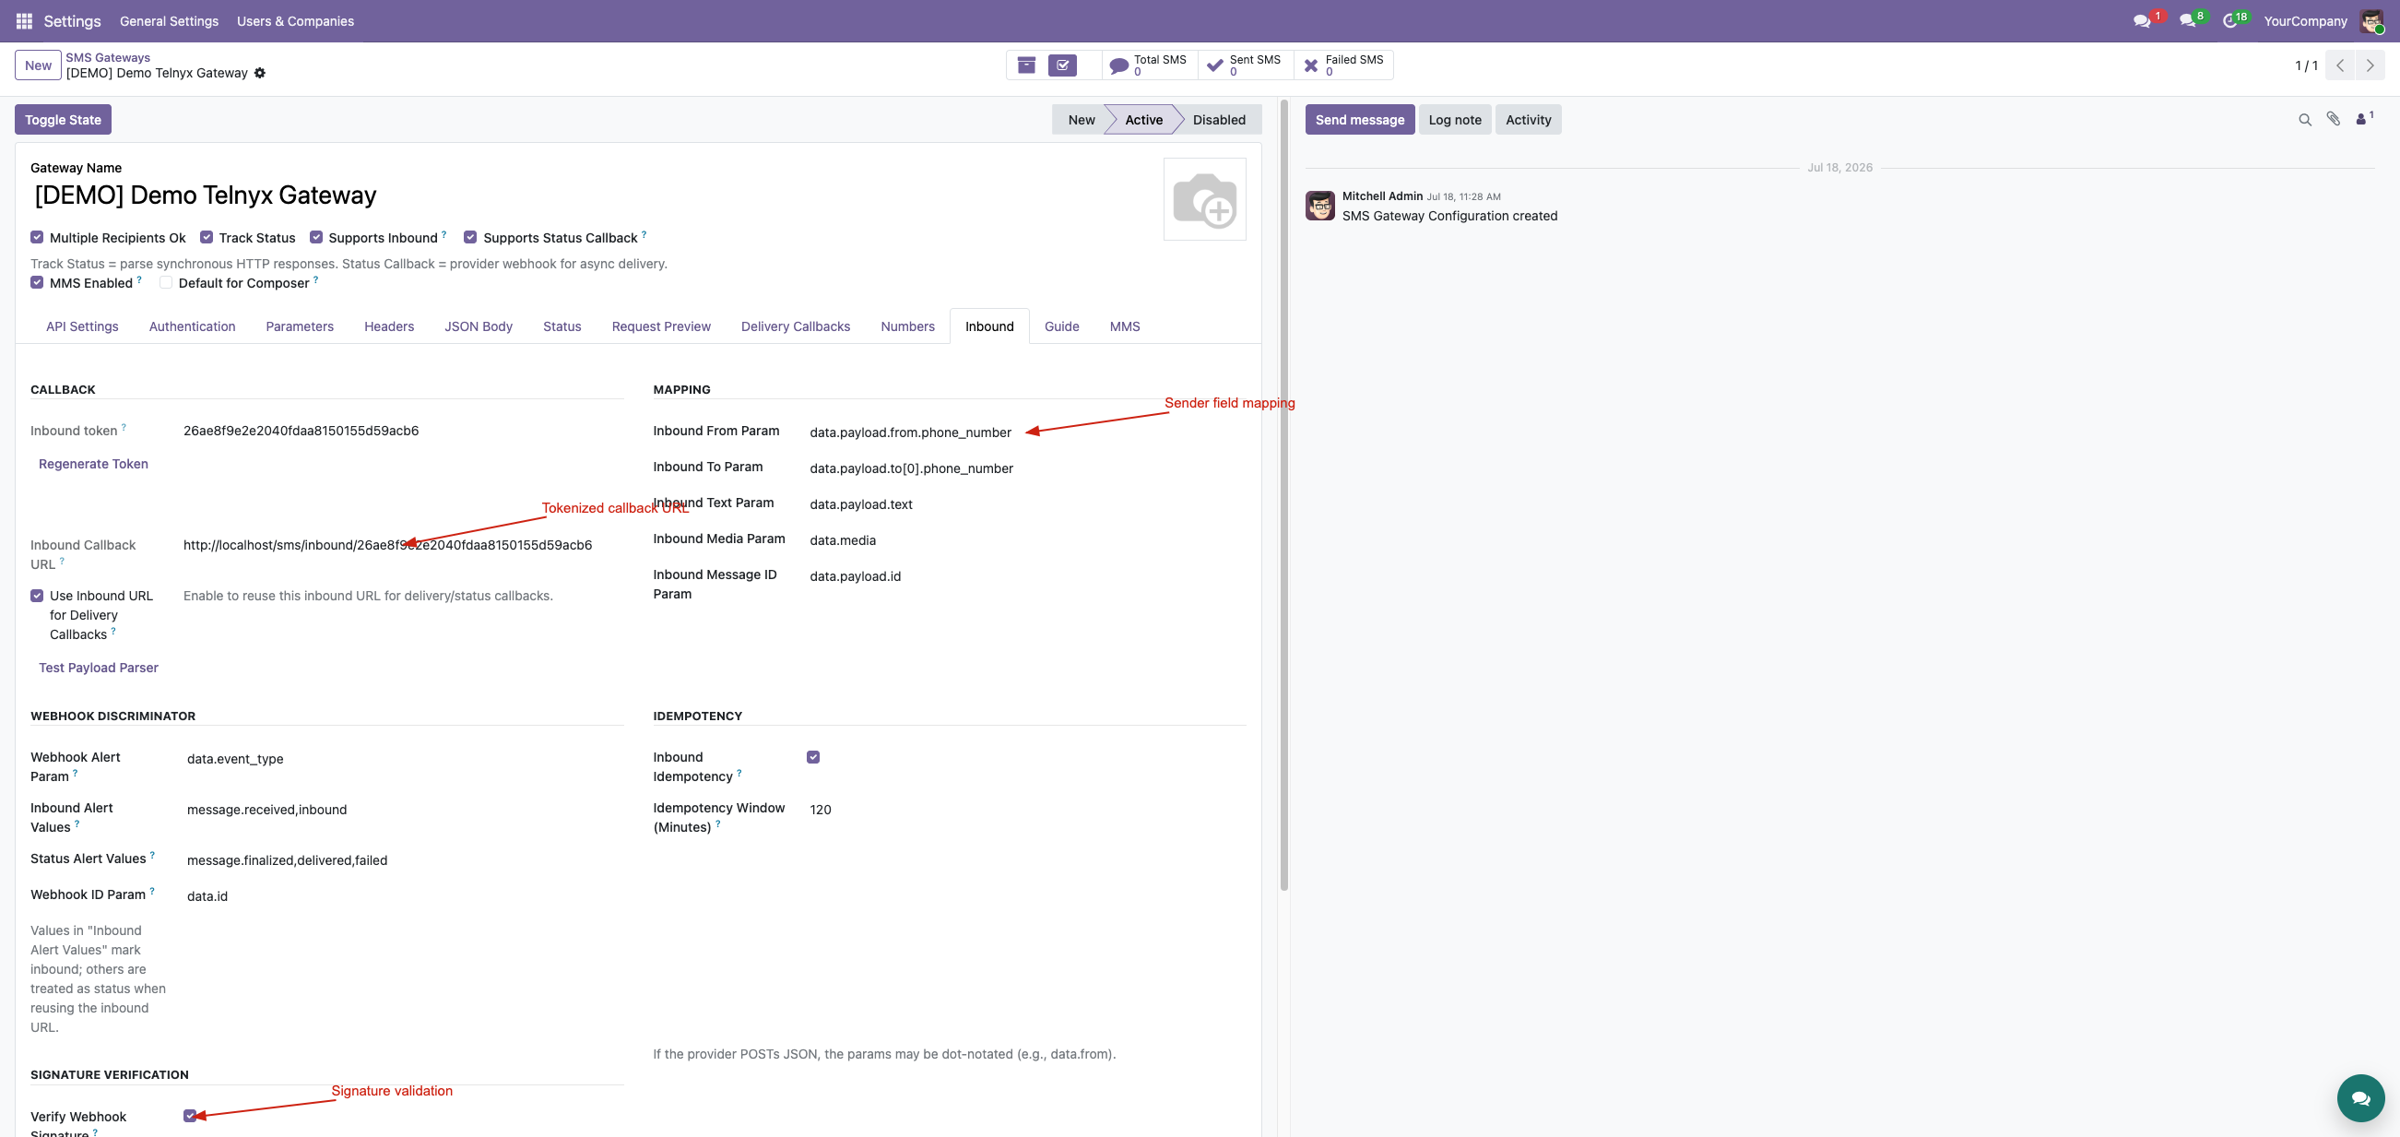
Task: Toggle Use Inbound URL for Delivery Callbacks
Action: 37,596
